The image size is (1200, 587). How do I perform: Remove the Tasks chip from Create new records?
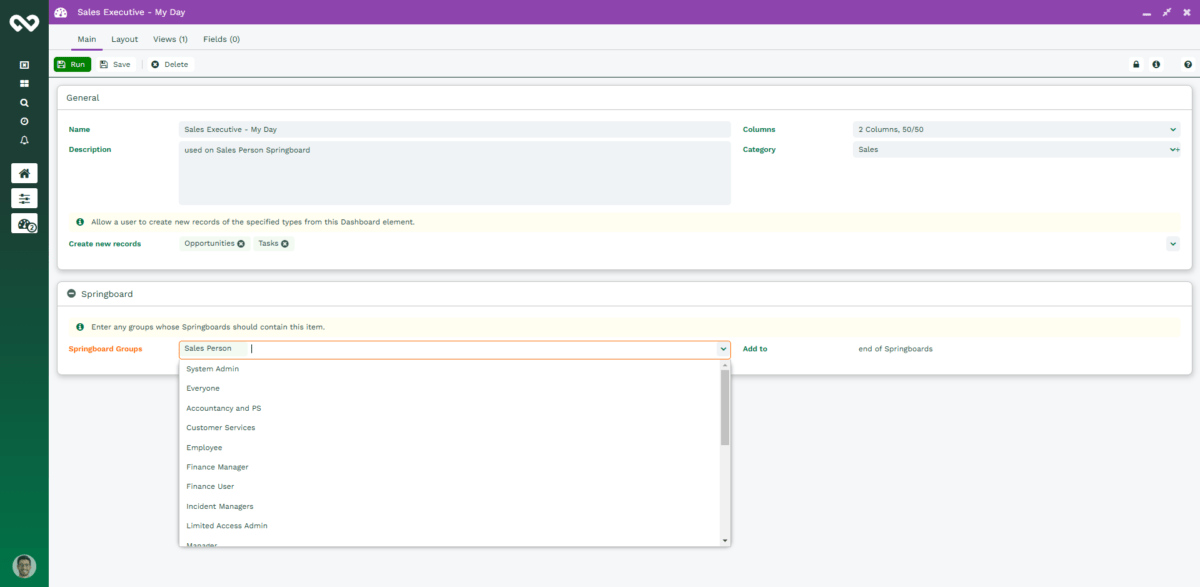(285, 243)
